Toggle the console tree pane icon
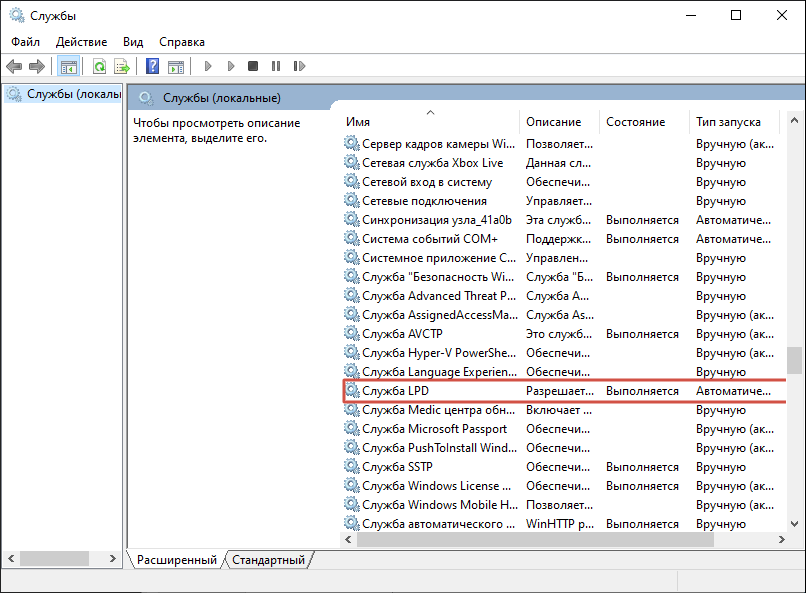 pos(68,67)
